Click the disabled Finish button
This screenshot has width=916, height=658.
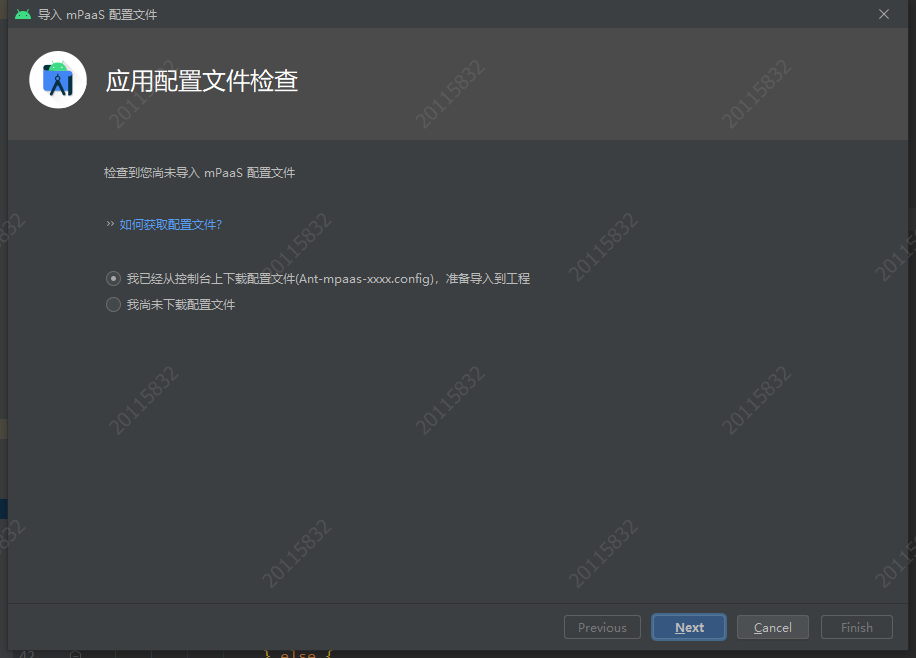(856, 627)
